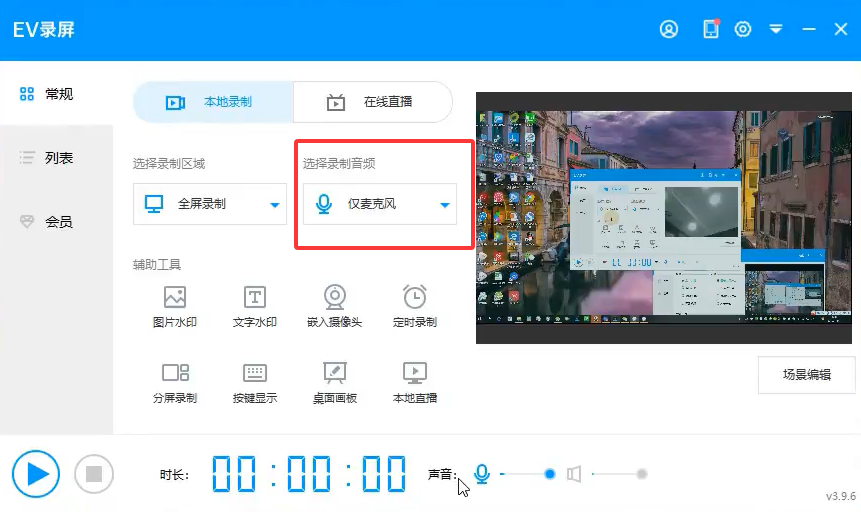This screenshot has width=861, height=512.
Task: Click the v3.9.6 version text
Action: pos(841,496)
